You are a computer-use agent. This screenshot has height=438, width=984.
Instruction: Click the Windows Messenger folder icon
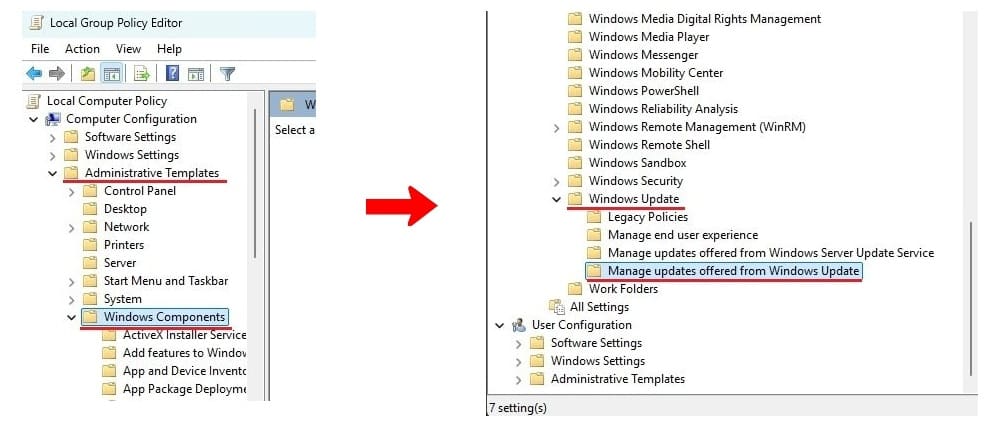(x=575, y=55)
